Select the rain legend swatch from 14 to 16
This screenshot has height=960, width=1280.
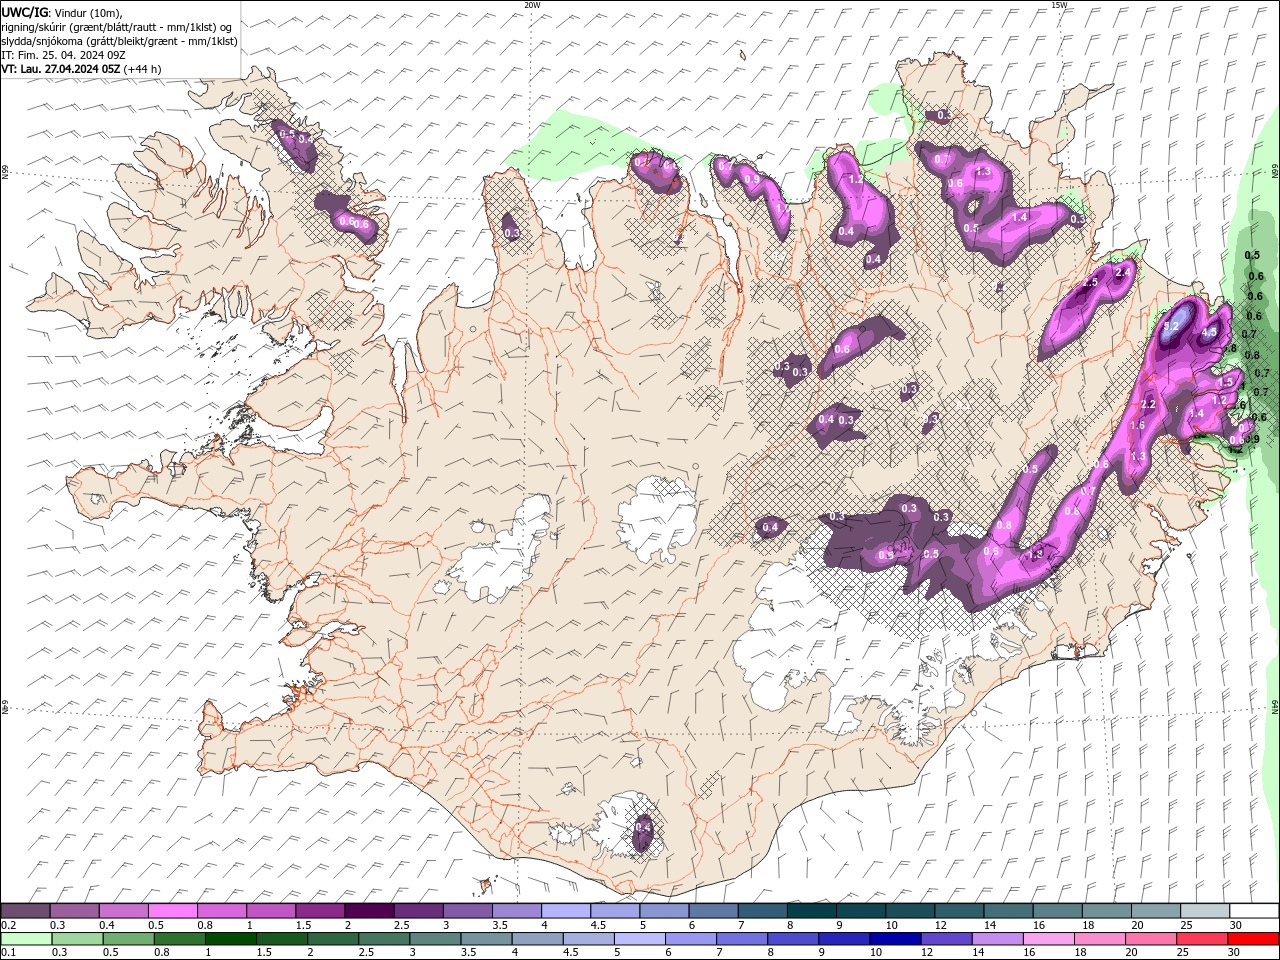pyautogui.click(x=996, y=939)
